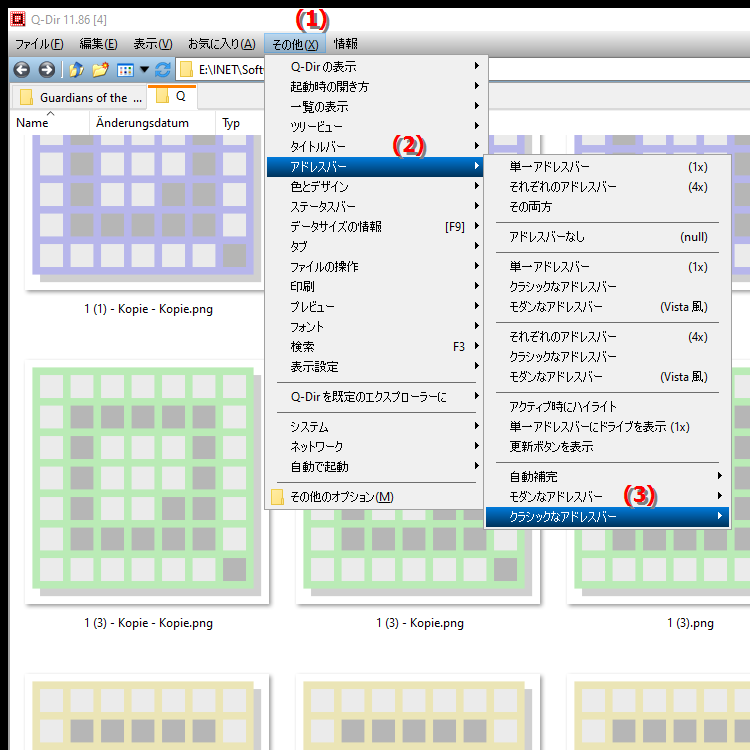Image resolution: width=750 pixels, height=750 pixels.
Task: Click folder icon beside その他のオプション(M)
Action: 277,497
